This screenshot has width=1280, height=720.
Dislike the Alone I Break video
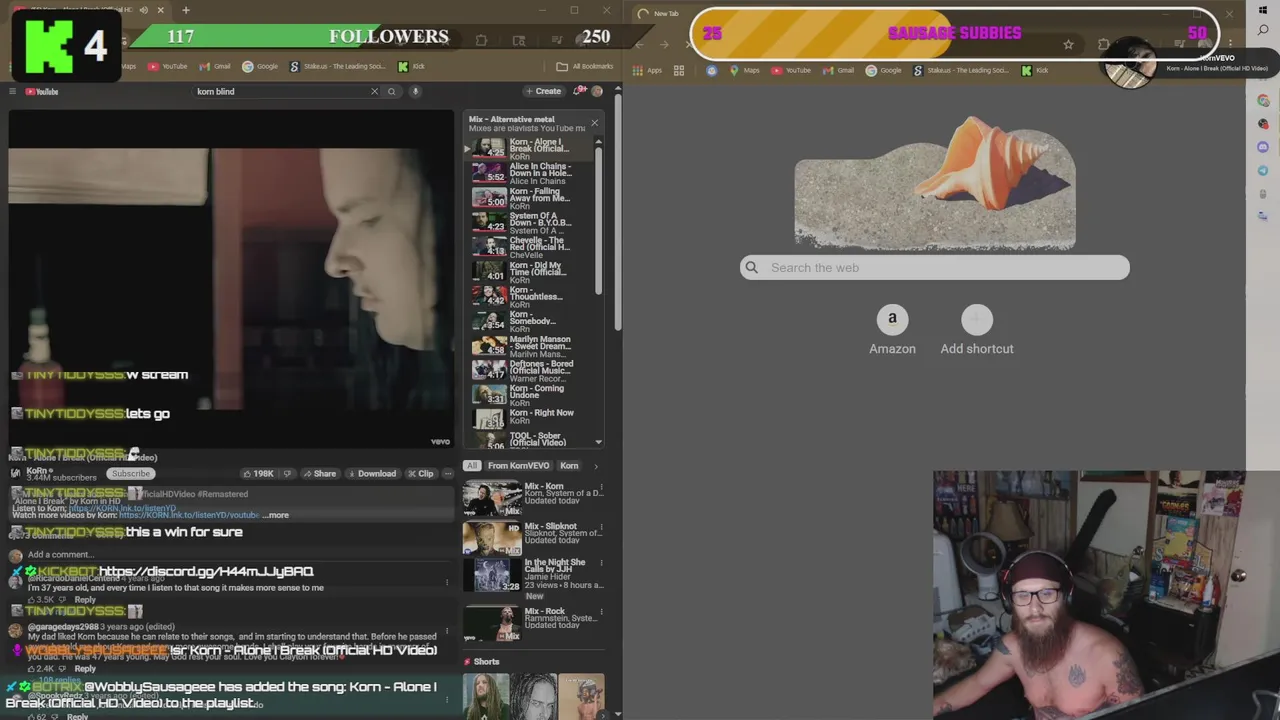288,474
